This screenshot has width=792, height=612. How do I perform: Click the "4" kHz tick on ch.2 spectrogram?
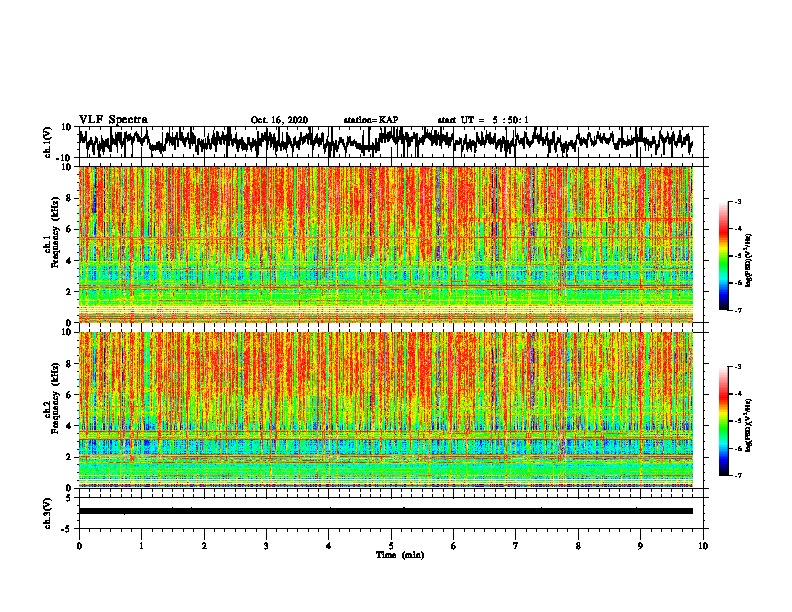(69, 426)
